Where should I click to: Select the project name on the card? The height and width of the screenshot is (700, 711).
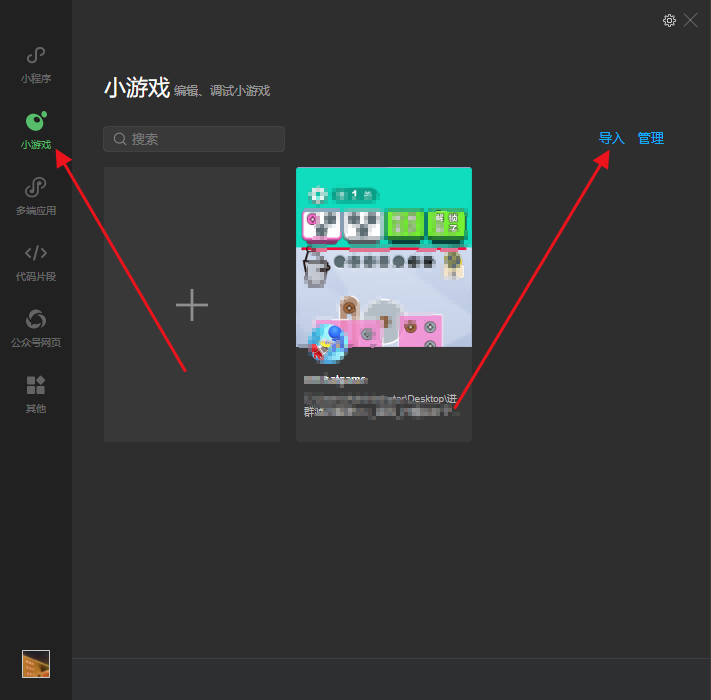click(x=336, y=380)
